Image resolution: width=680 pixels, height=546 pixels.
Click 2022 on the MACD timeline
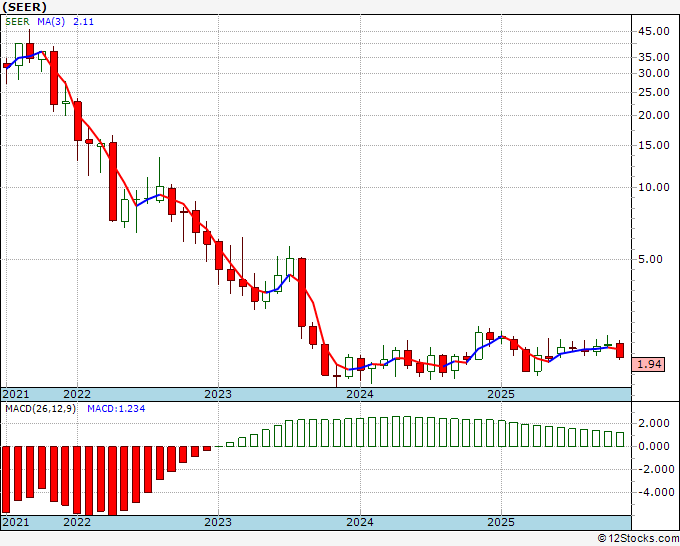pos(77,522)
